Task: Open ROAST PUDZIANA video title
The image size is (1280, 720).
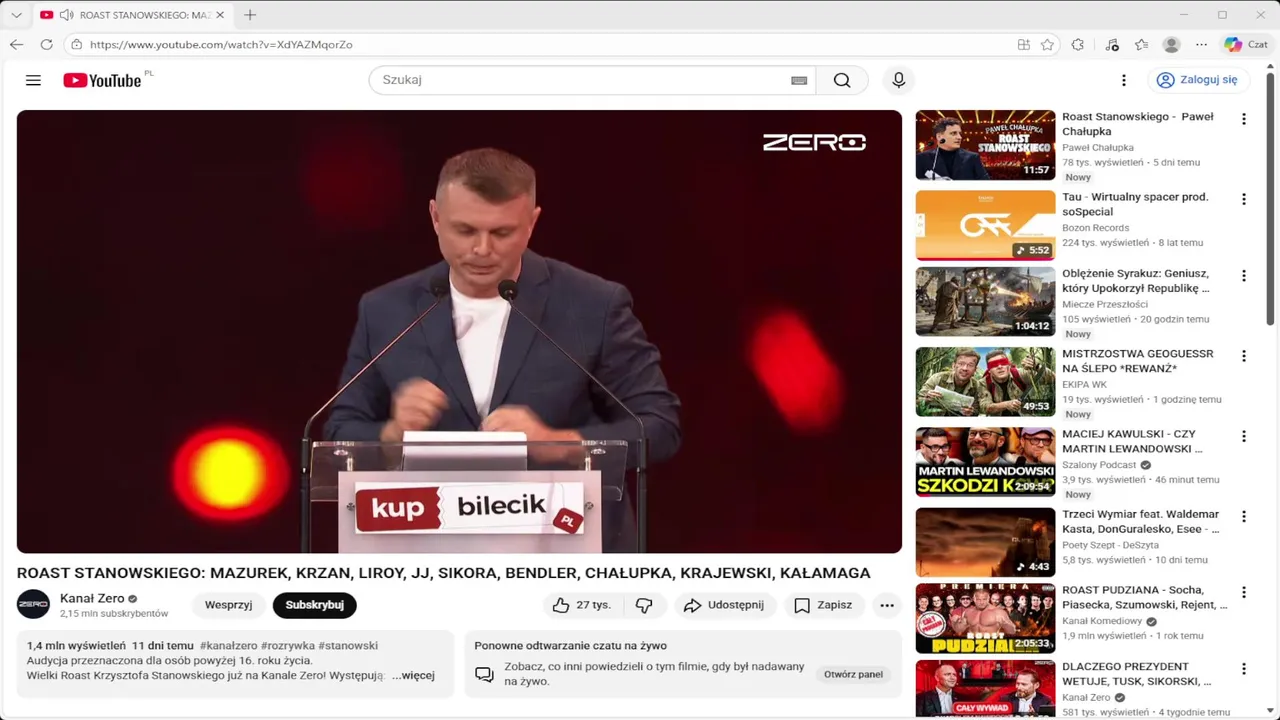Action: [x=1144, y=598]
